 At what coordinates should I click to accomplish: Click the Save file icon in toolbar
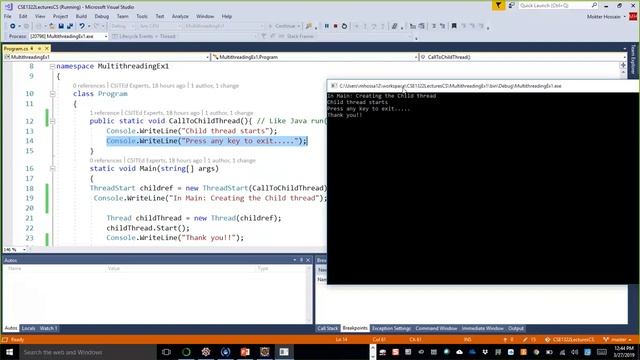61,26
